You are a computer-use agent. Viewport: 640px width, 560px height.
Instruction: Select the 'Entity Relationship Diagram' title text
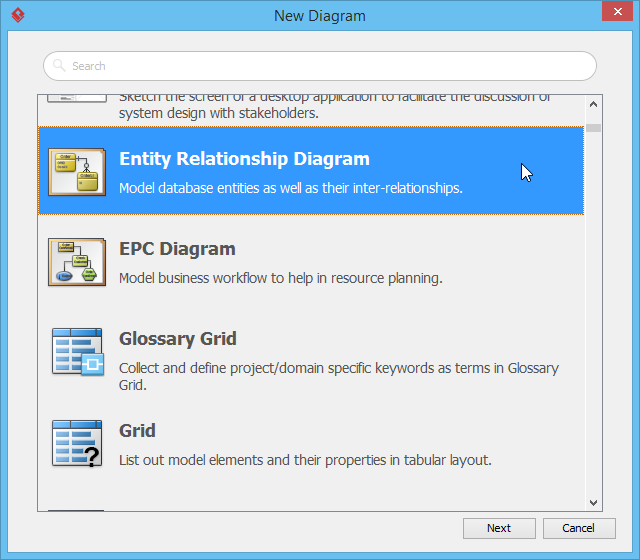coord(244,159)
